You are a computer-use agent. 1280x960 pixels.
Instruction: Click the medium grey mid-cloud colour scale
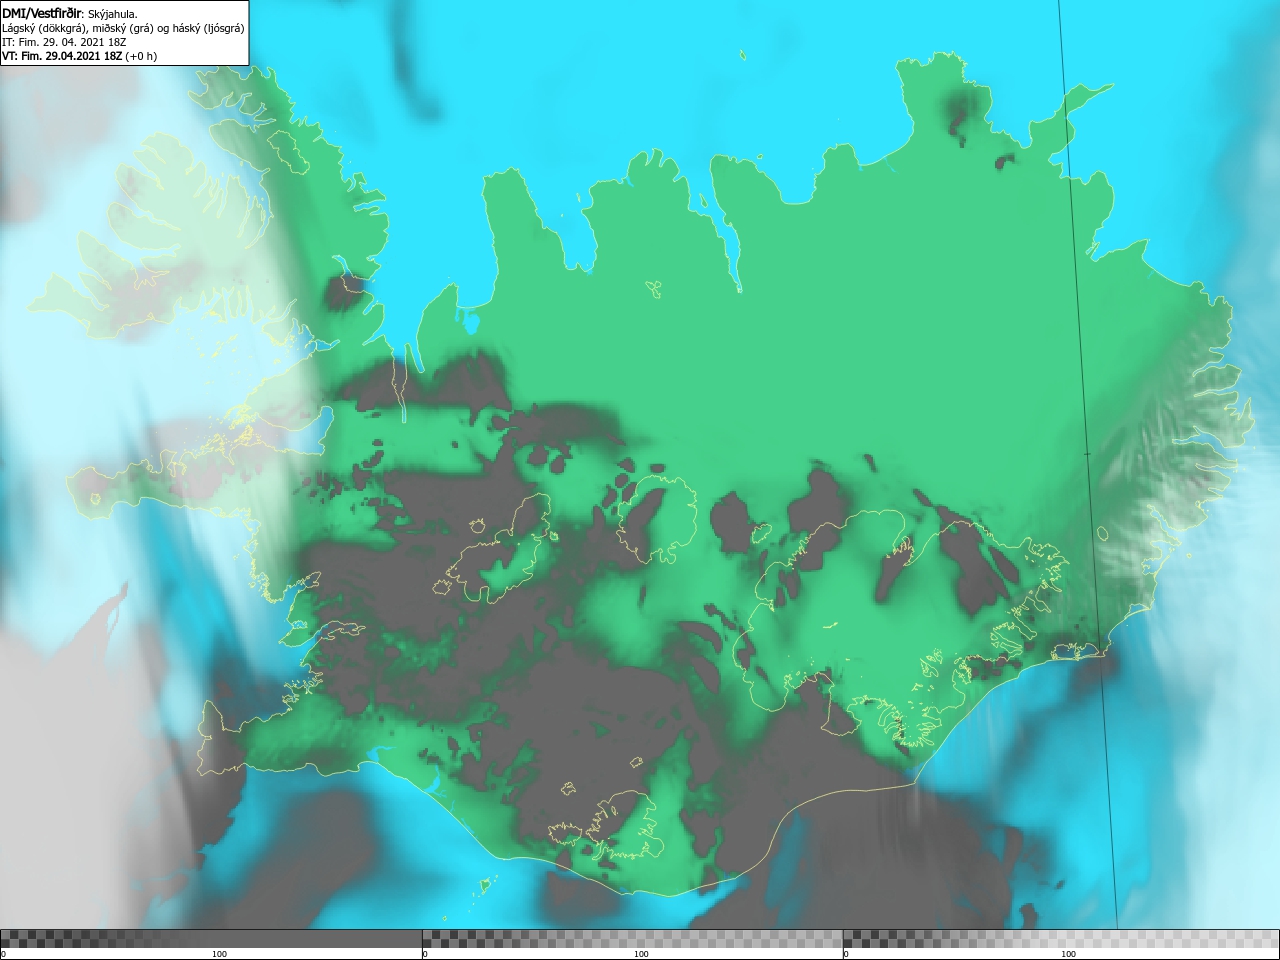[633, 939]
